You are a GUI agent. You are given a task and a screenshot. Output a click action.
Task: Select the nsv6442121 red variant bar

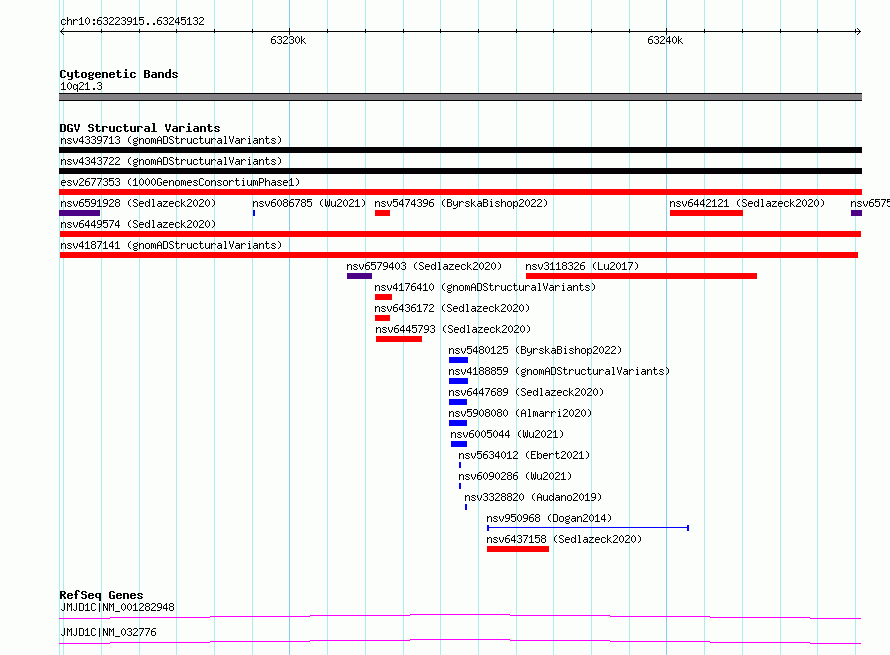tap(706, 213)
